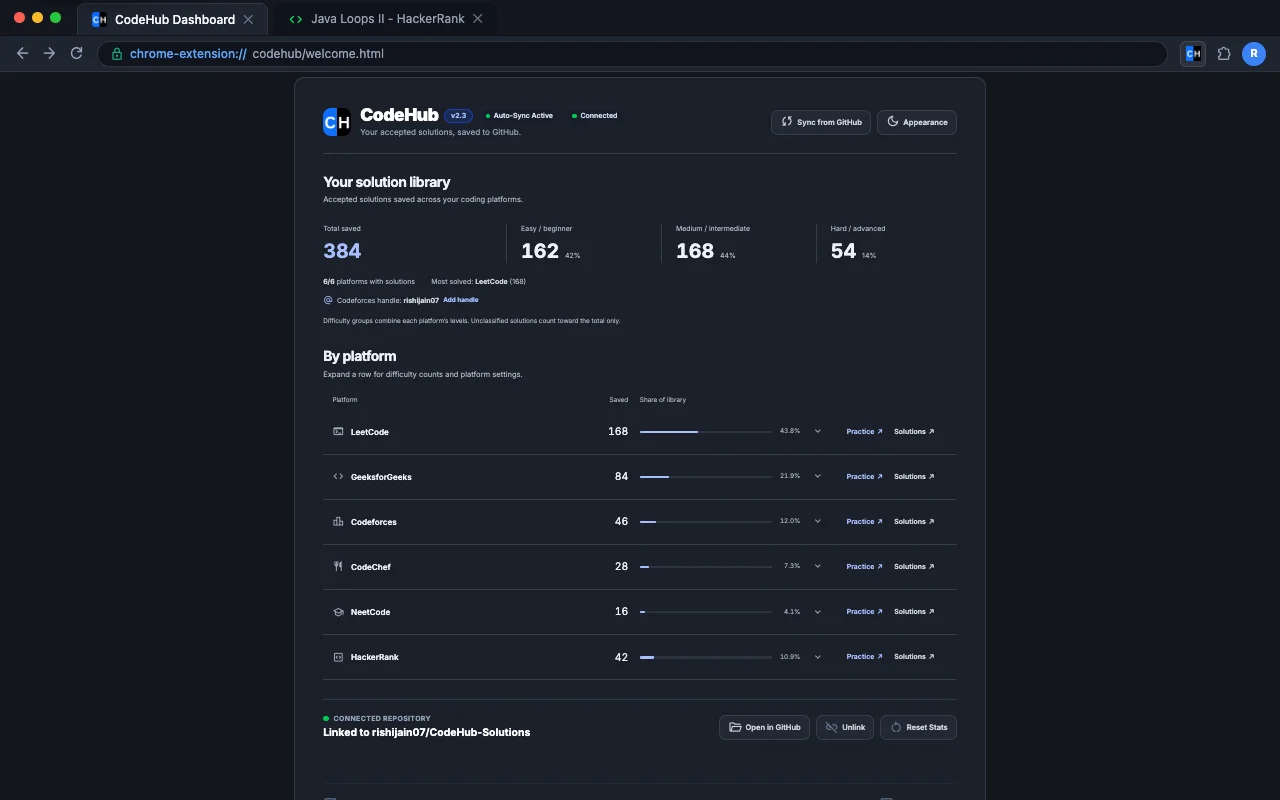Click the total saved count 384

[342, 251]
